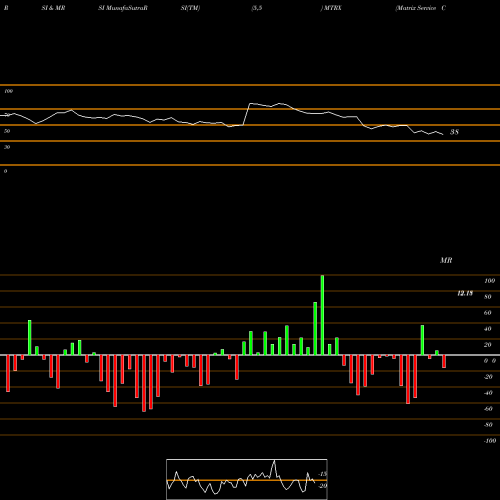Select the 'Matrix Service' company name text

[x=416, y=8]
